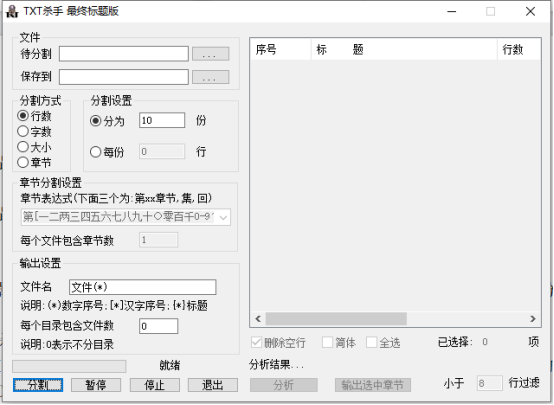
Task: Close the TXT杀手 window
Action: [530, 11]
